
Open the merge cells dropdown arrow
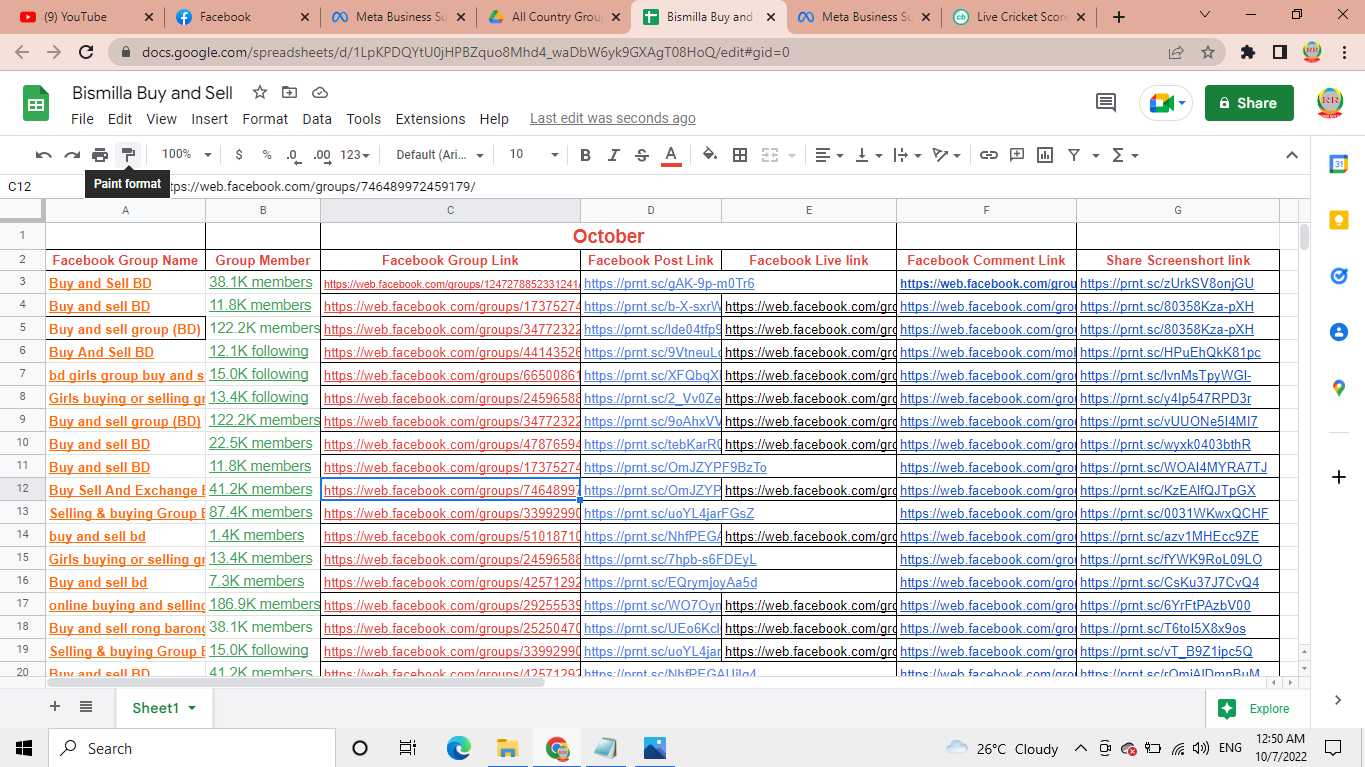point(792,155)
